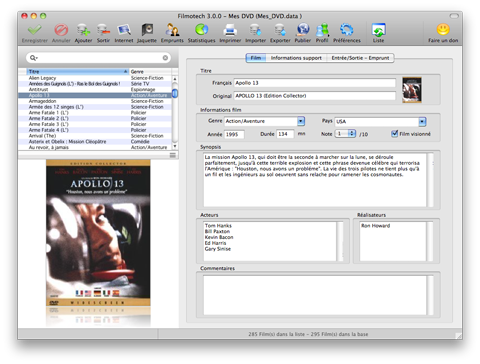The image size is (480, 364).
Task: Click Kevin Bacon in Acteurs list
Action: (x=219, y=237)
